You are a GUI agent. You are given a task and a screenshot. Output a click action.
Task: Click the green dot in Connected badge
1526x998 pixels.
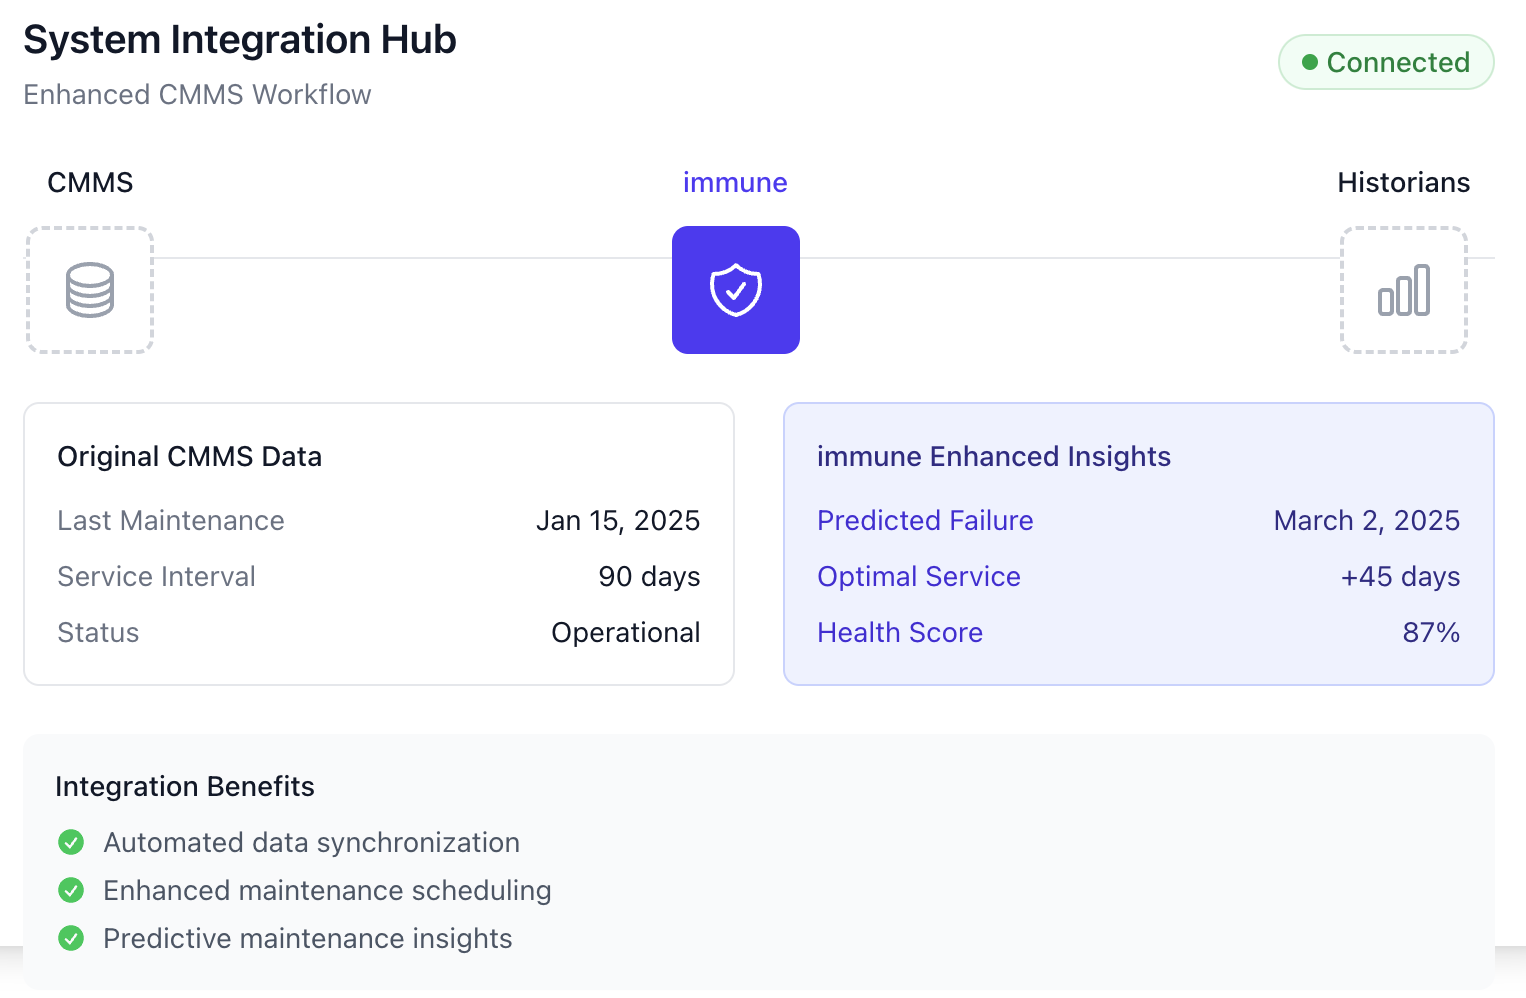1310,62
